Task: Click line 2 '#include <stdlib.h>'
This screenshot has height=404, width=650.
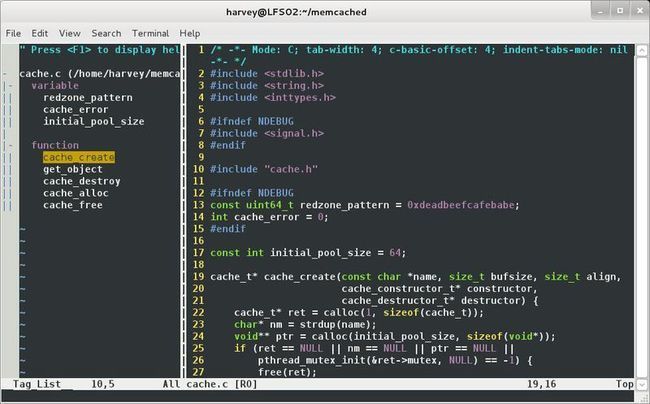Action: (267, 74)
